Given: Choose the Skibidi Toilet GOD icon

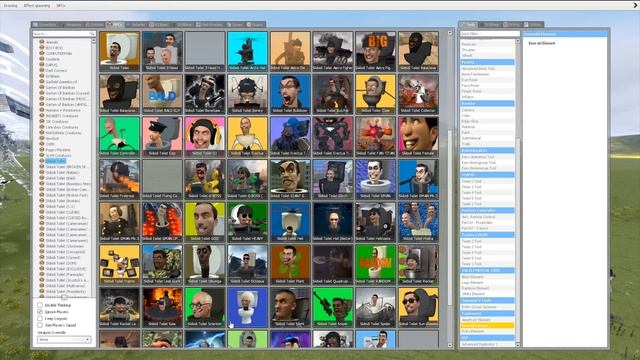Looking at the screenshot, I should point(204,222).
